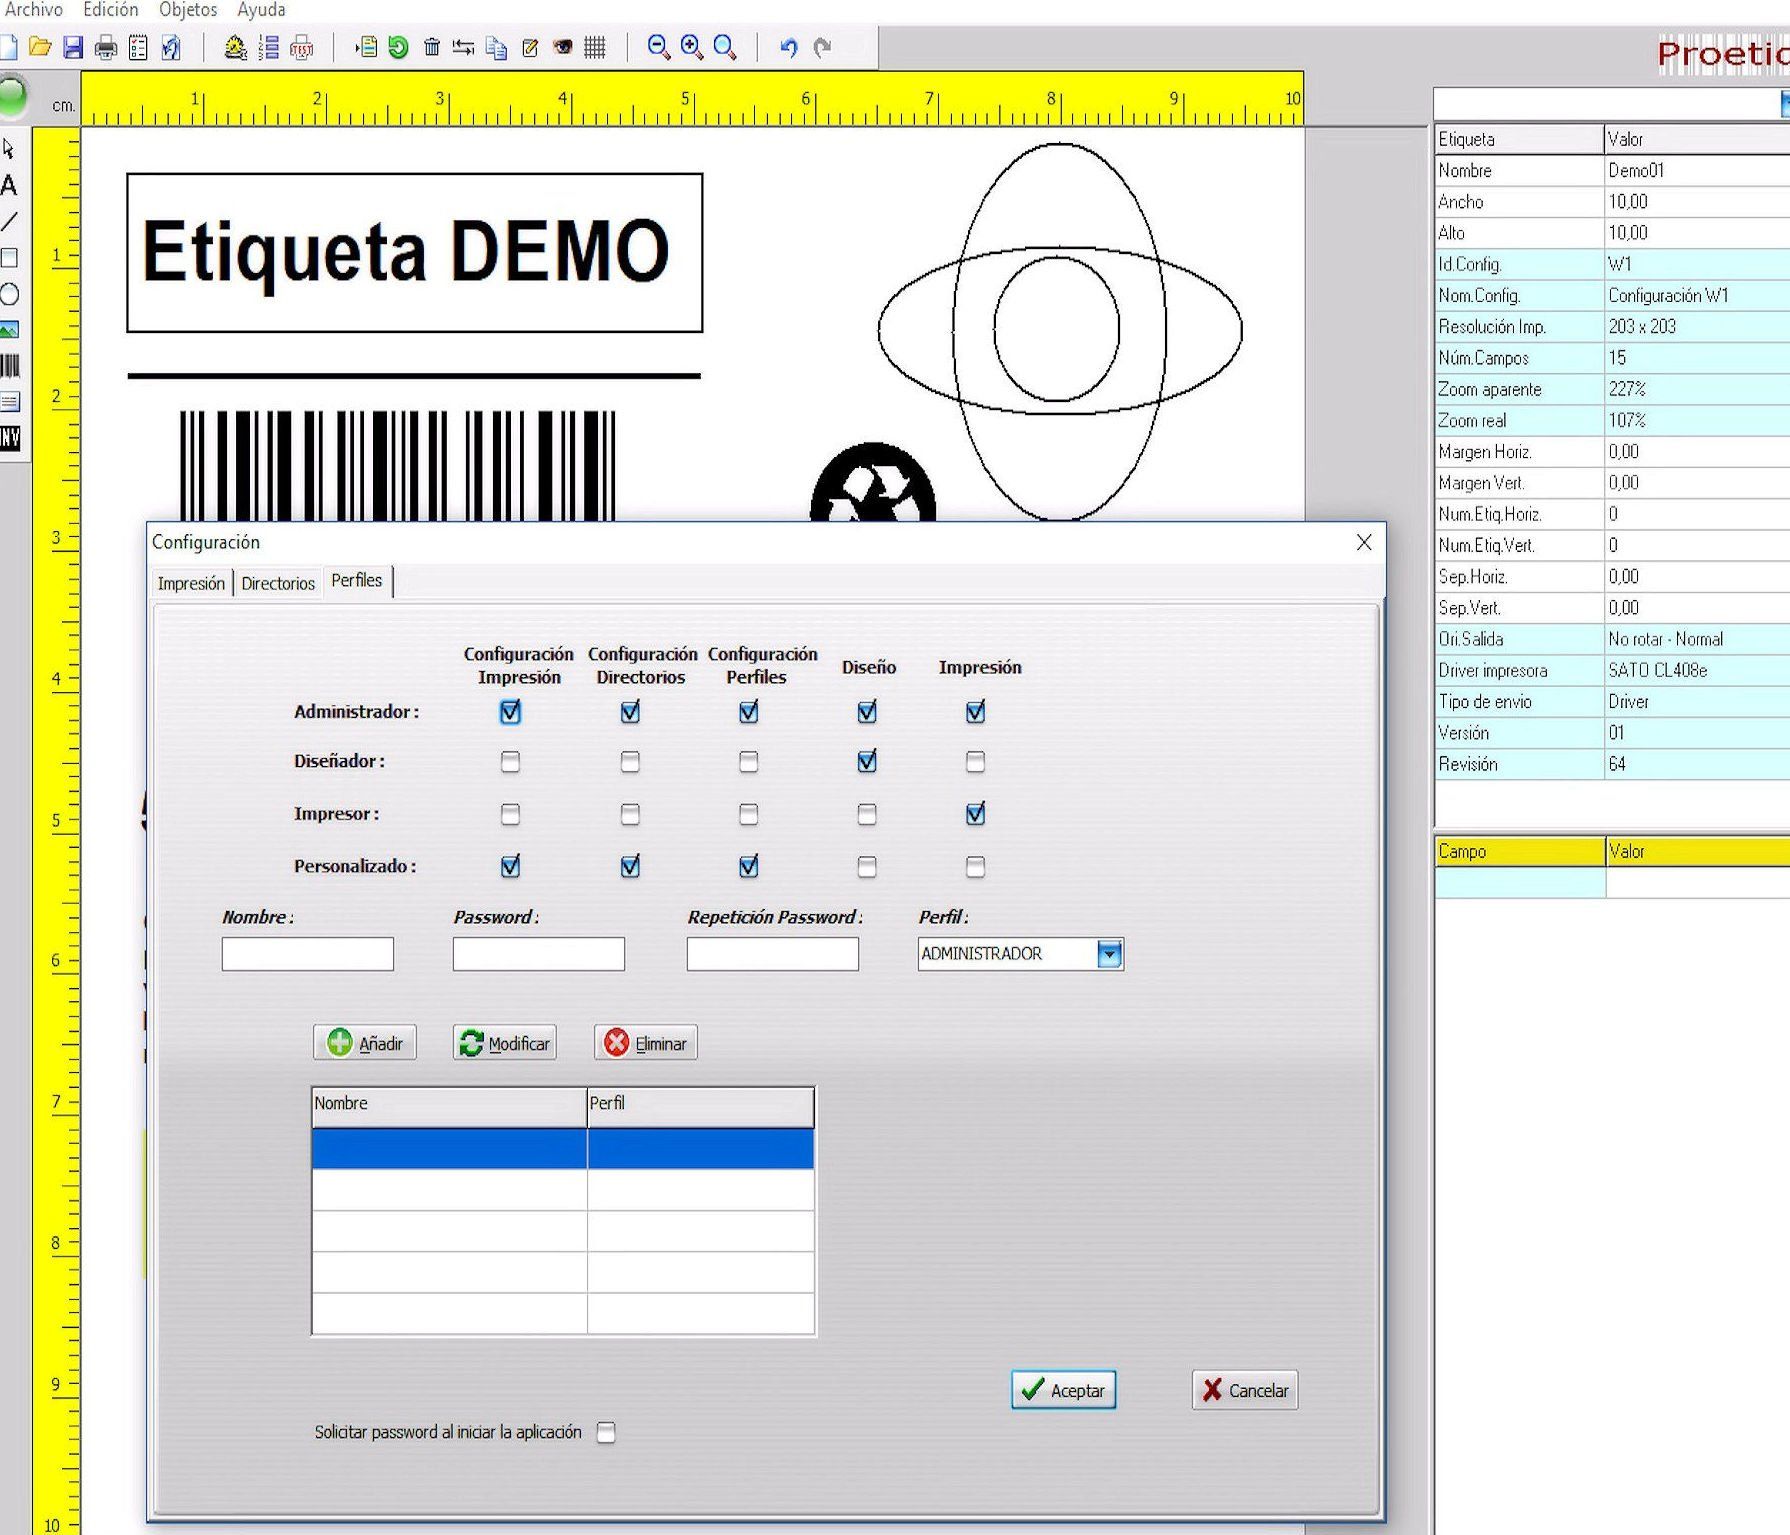Click the blue floppy disk save icon
This screenshot has width=1790, height=1535.
[x=73, y=47]
